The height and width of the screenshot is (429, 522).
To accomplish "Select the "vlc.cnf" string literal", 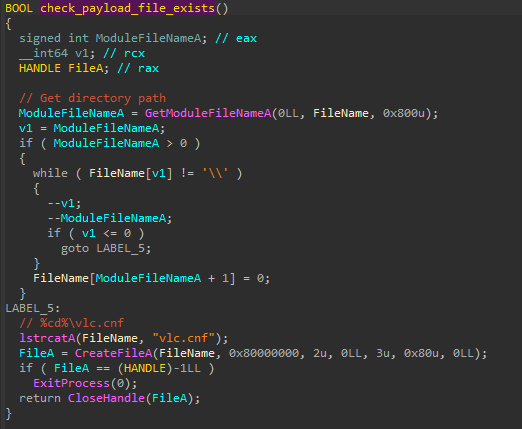I will pos(184,338).
